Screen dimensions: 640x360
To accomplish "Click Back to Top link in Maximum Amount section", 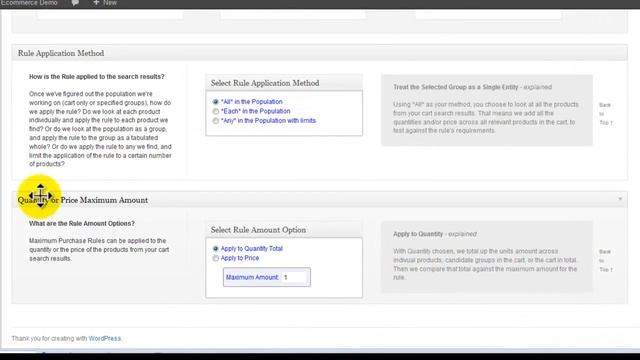I will [x=605, y=261].
